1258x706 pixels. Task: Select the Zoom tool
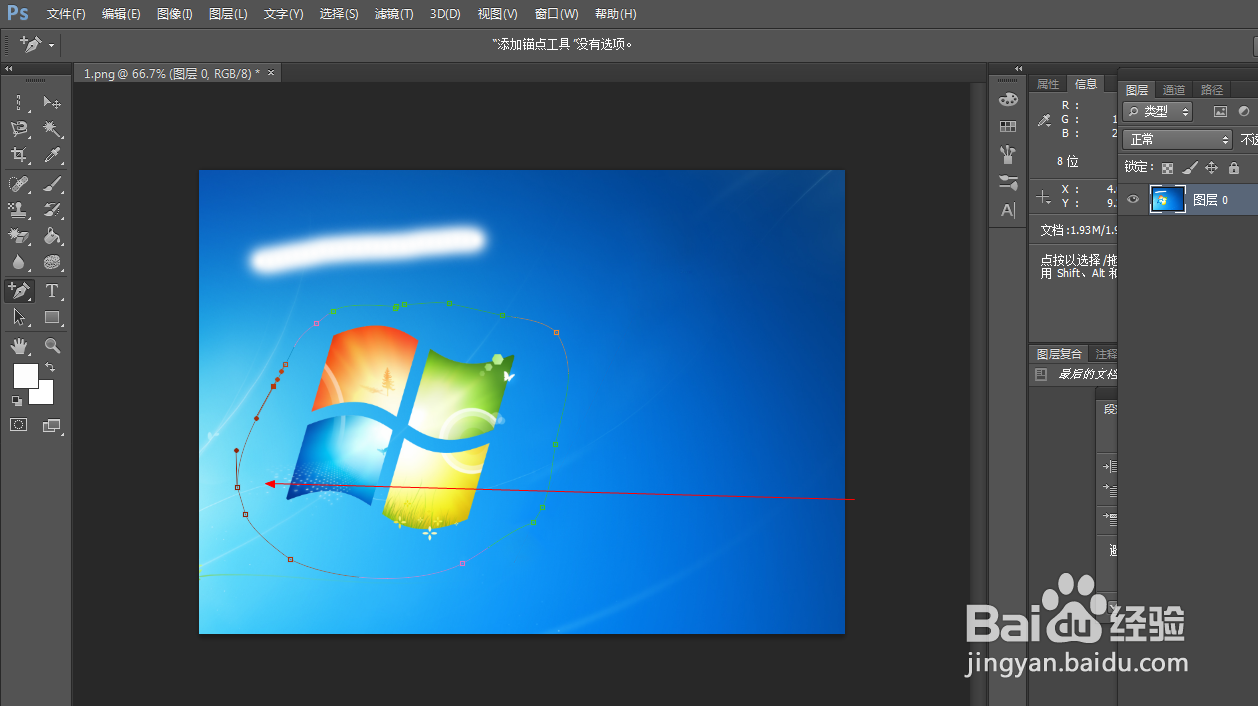[x=52, y=346]
